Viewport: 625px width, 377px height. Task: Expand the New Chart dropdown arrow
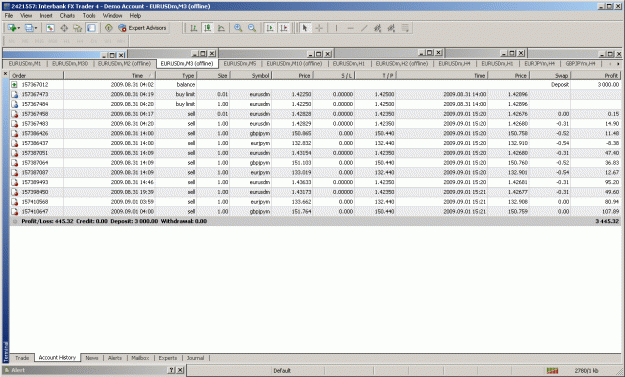(x=18, y=28)
